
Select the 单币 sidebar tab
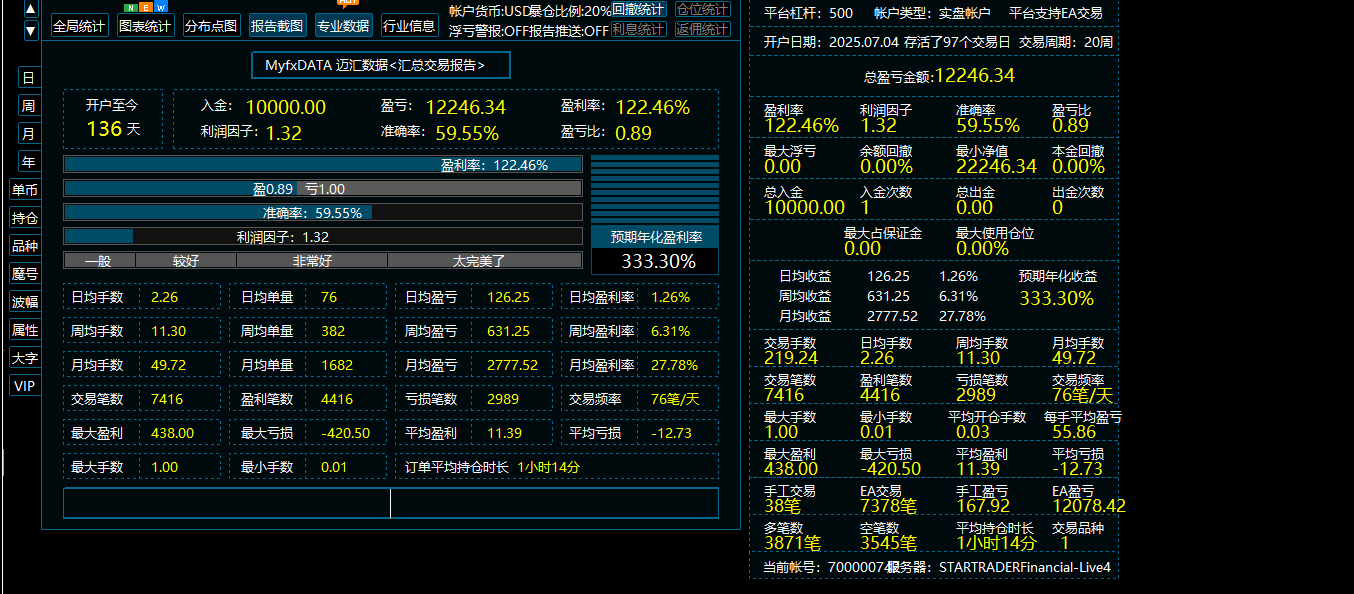click(x=25, y=190)
